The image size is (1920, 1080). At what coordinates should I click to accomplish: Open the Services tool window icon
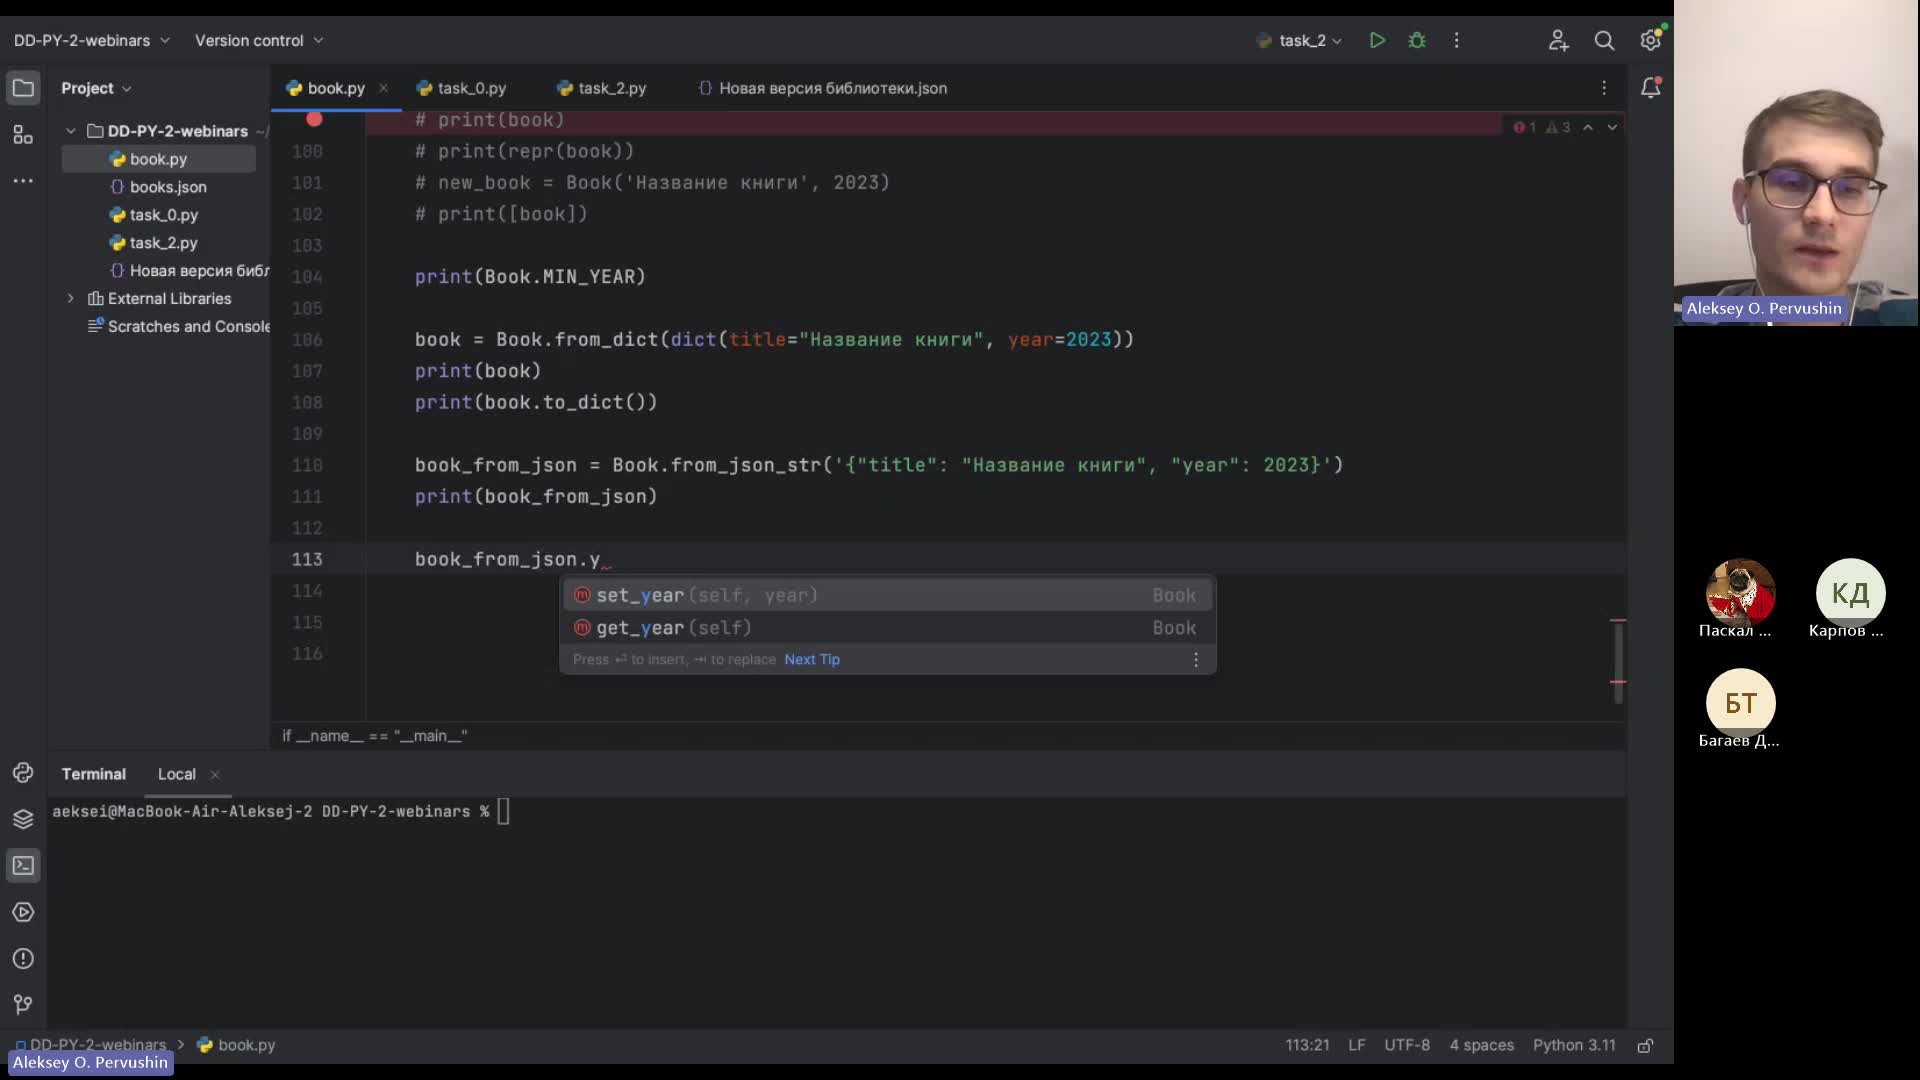click(x=23, y=912)
